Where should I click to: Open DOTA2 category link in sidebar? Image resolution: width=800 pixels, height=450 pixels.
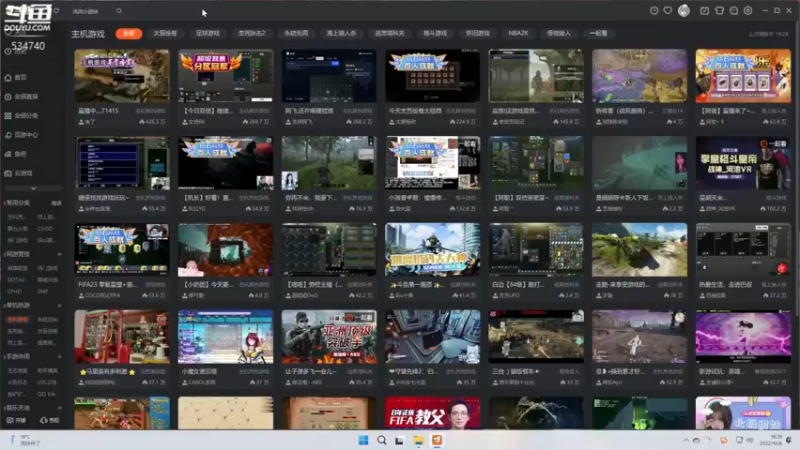pos(16,280)
